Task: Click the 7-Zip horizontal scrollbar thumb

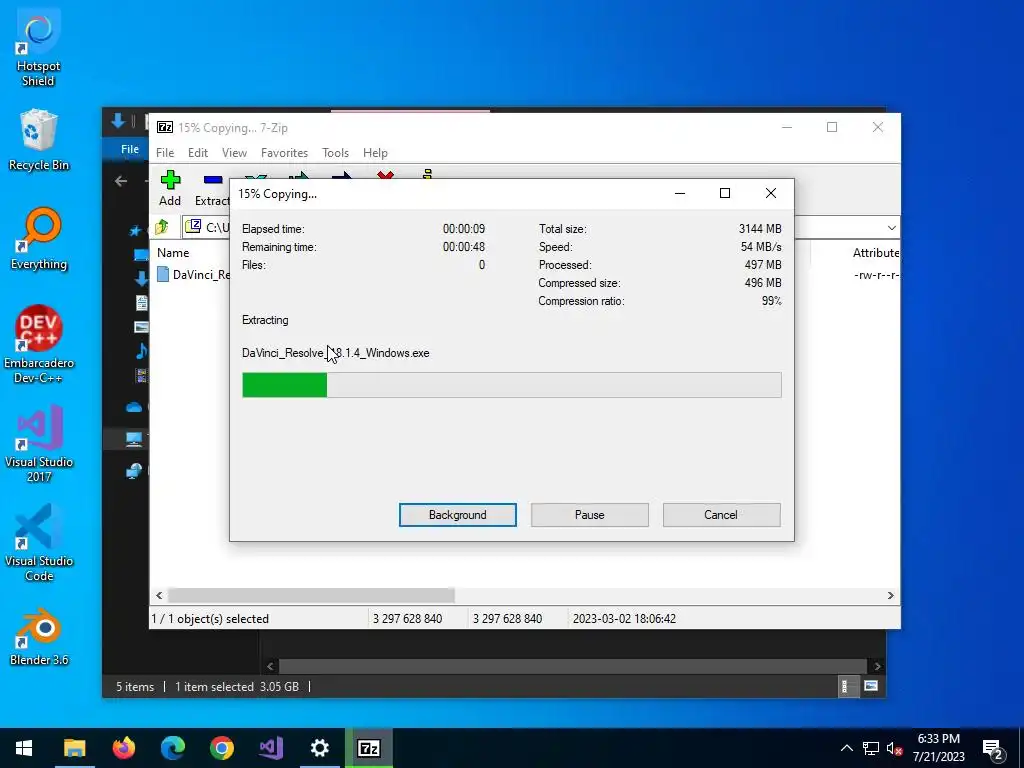Action: [311, 595]
